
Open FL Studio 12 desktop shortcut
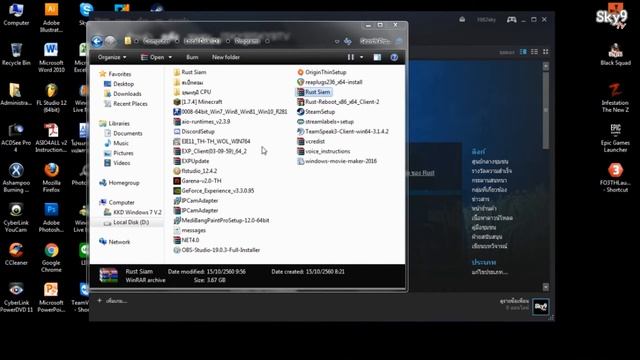51,97
